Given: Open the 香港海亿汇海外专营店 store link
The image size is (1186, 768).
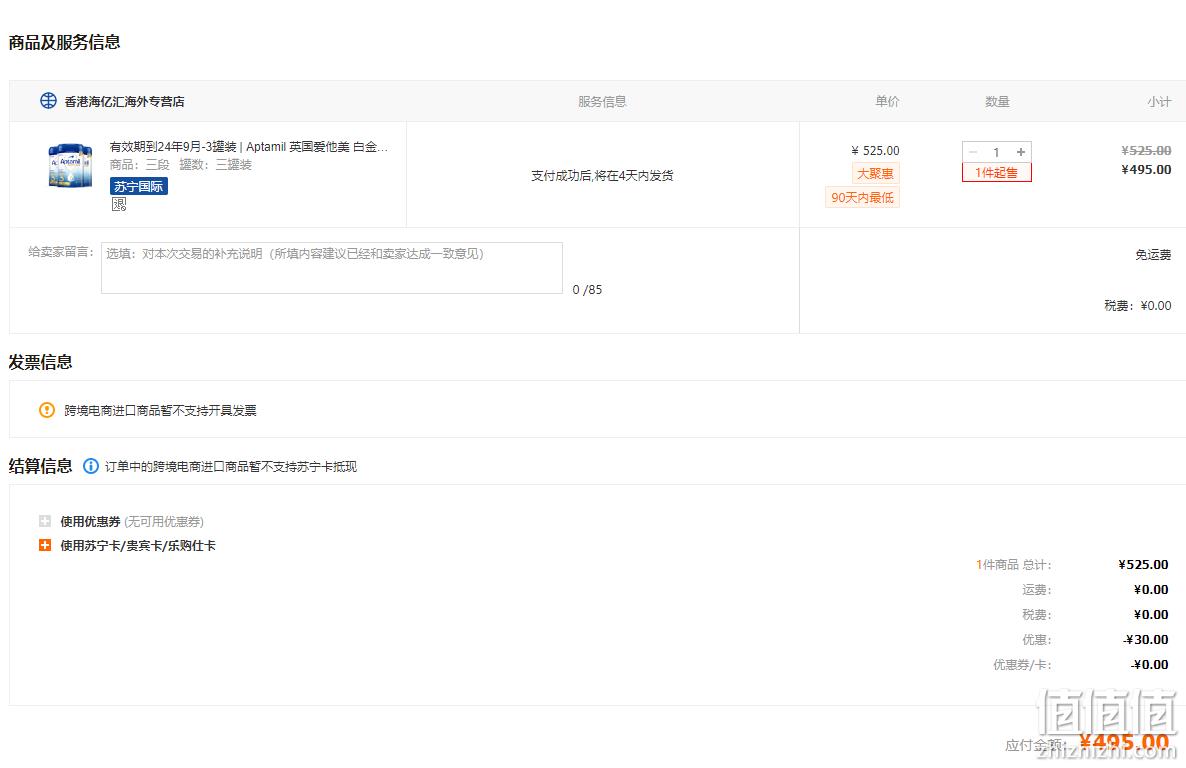Looking at the screenshot, I should (x=124, y=101).
